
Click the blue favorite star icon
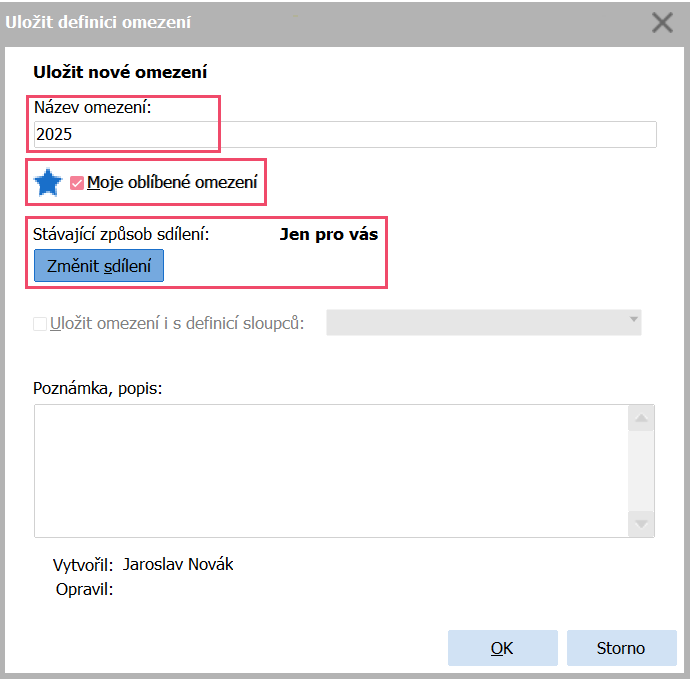pyautogui.click(x=47, y=183)
